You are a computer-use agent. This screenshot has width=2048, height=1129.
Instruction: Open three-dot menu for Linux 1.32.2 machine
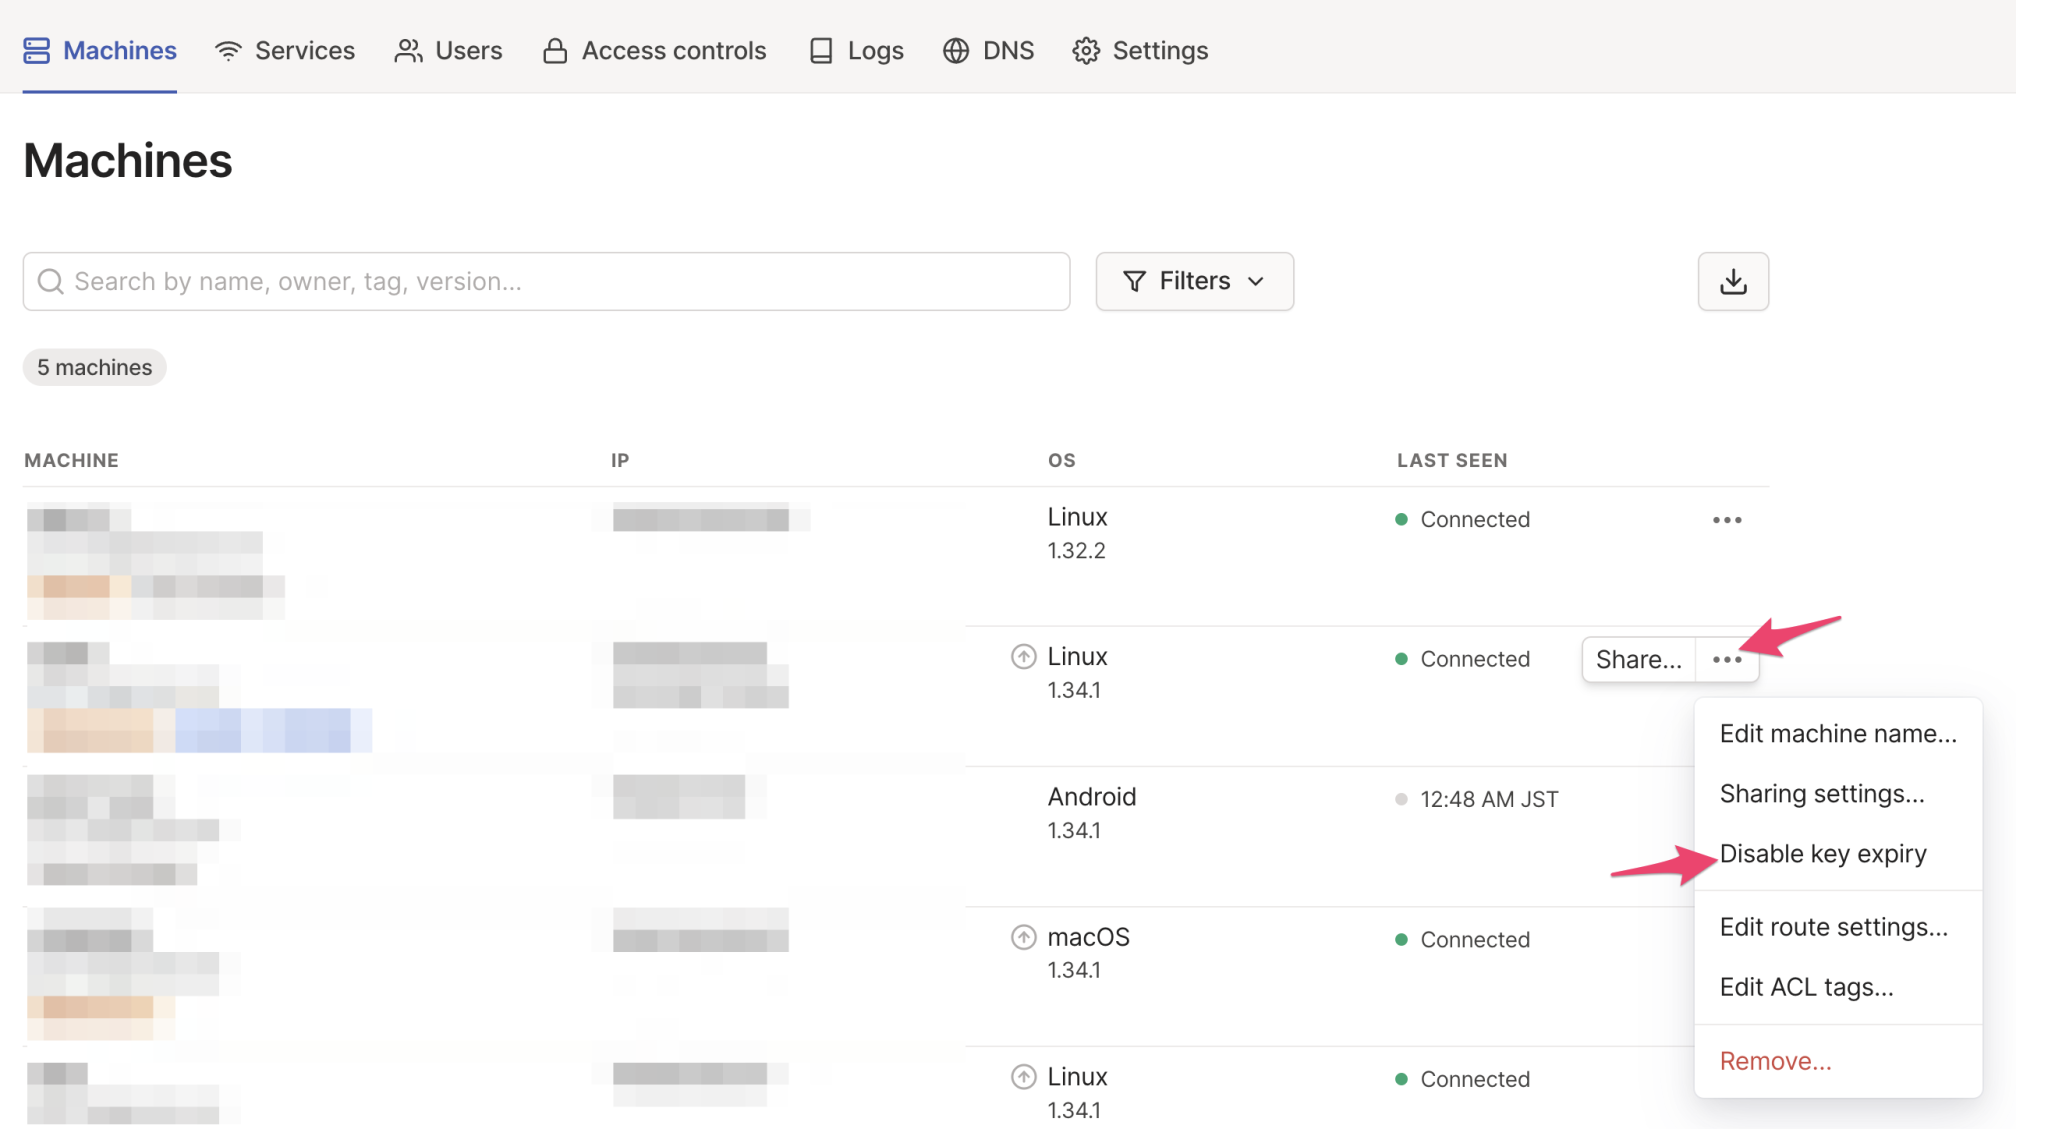point(1726,520)
